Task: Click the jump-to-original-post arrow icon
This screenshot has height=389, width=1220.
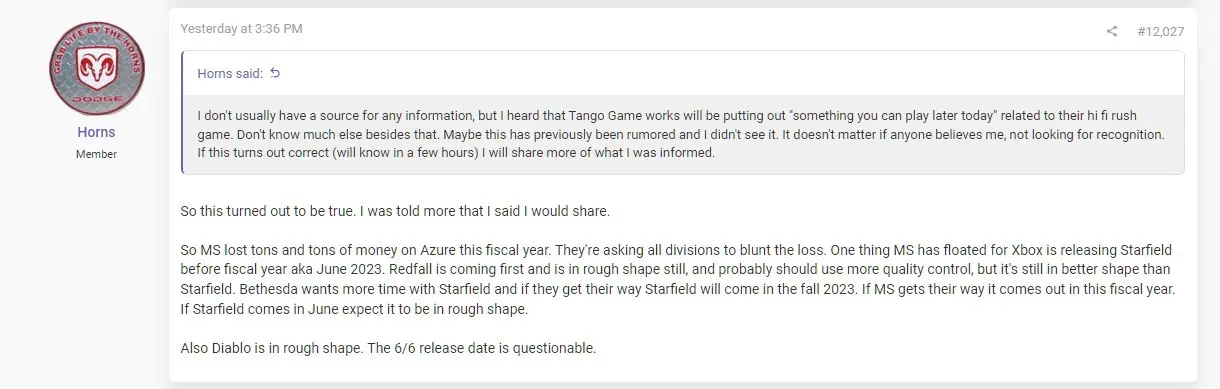Action: click(276, 73)
